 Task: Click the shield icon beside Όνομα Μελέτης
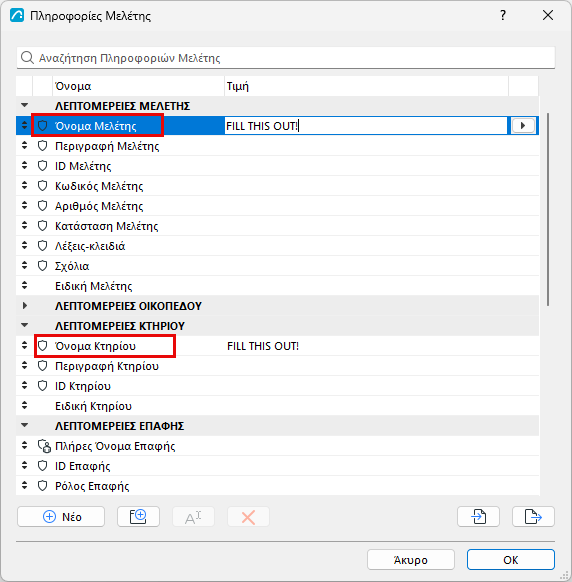(43, 126)
